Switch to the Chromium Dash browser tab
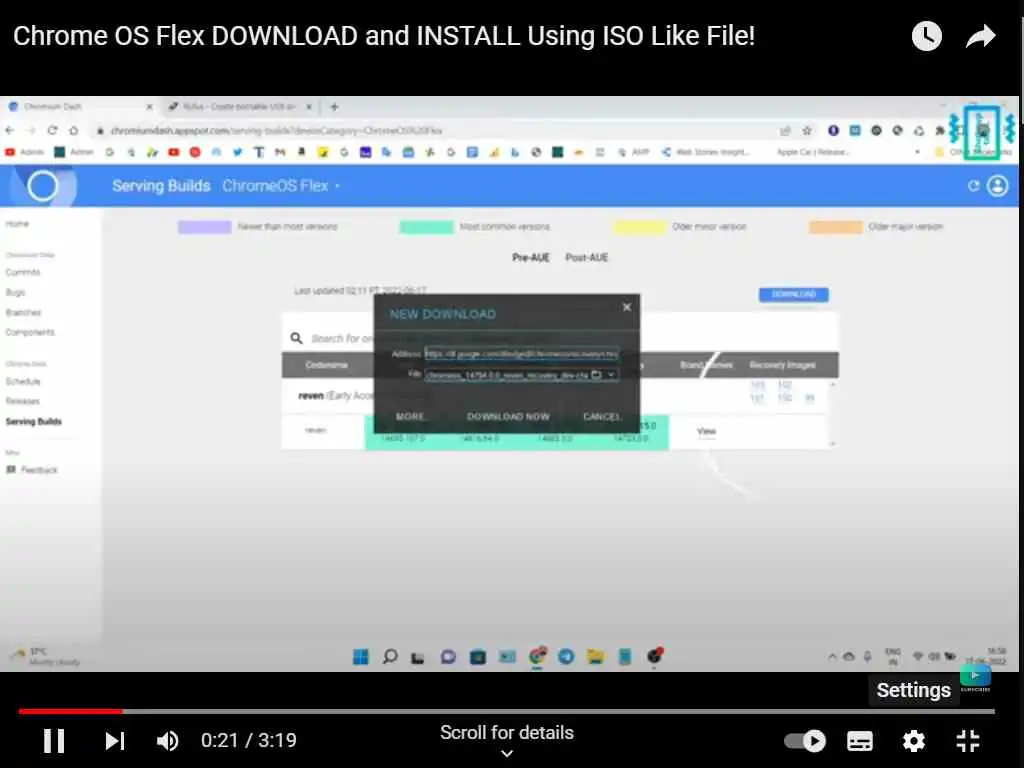 80,106
